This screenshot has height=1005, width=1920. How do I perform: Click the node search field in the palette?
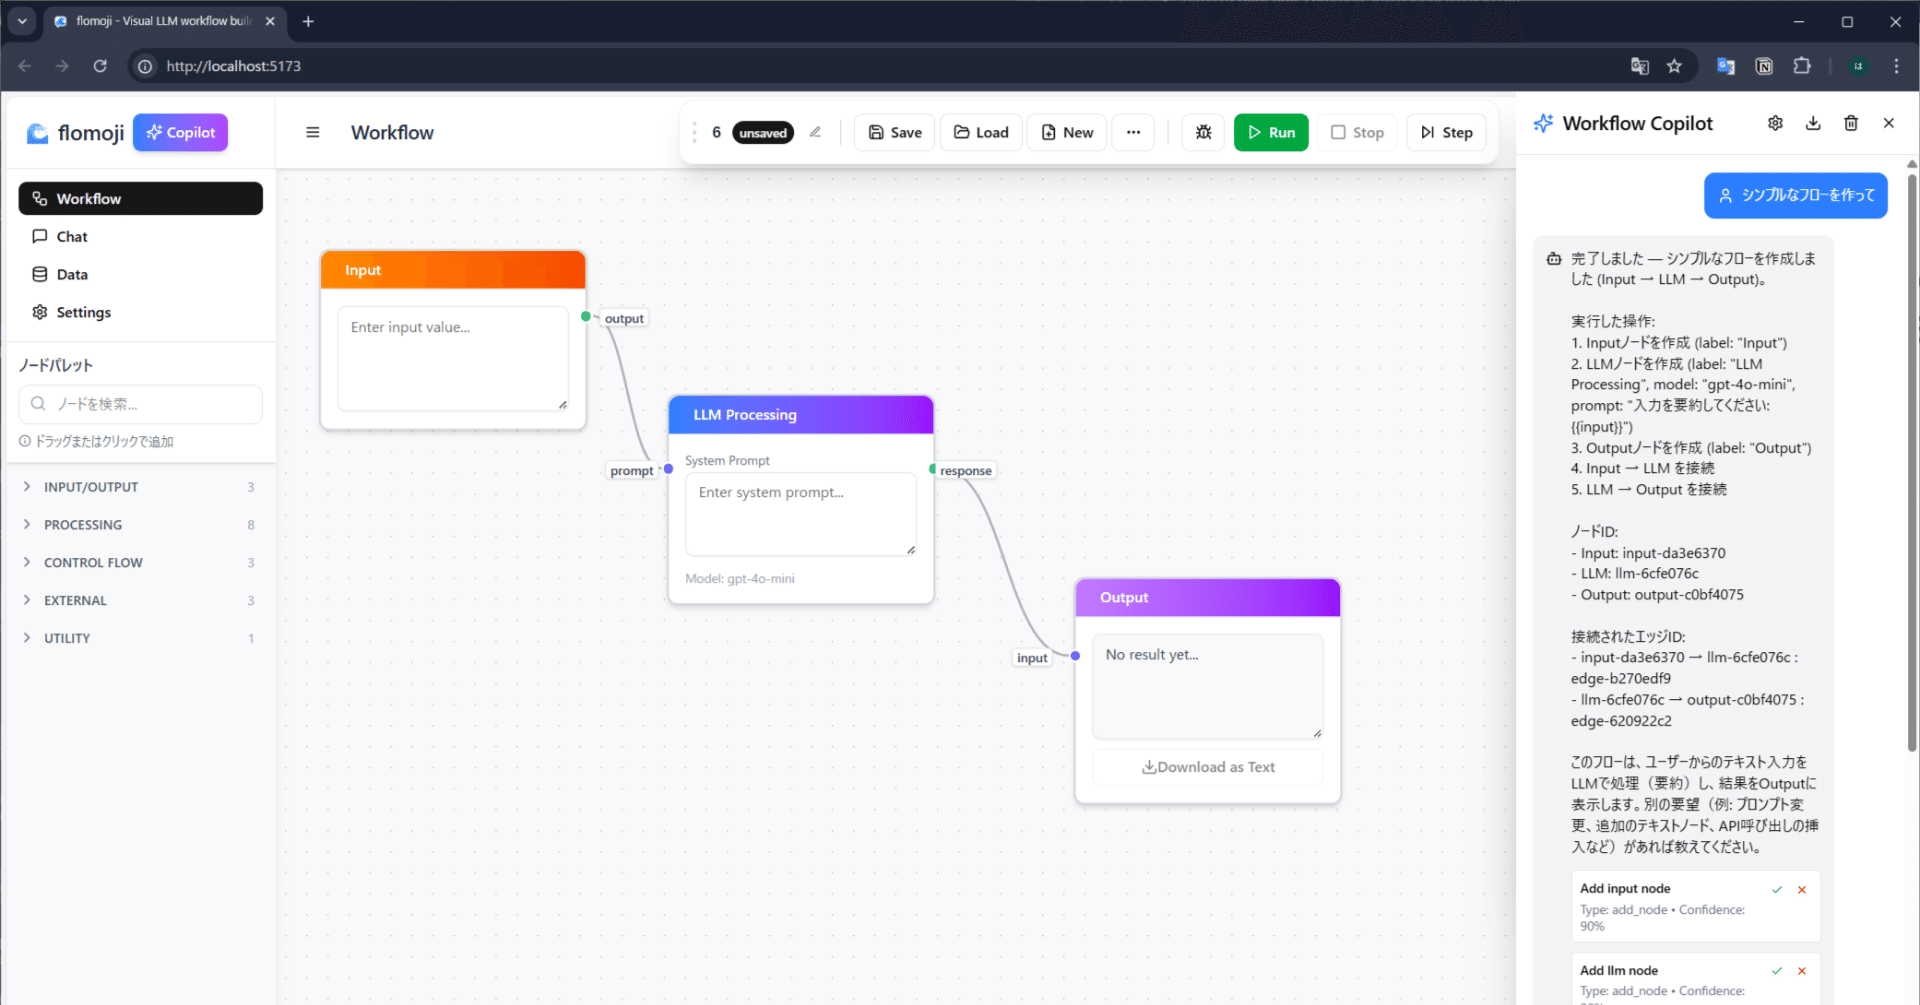point(140,404)
